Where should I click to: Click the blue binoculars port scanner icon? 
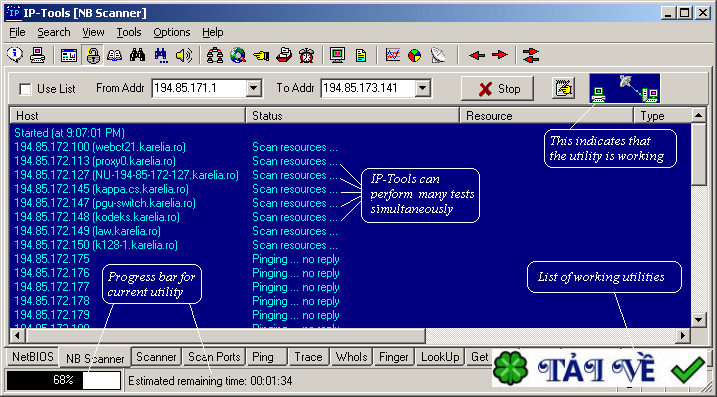click(x=161, y=55)
